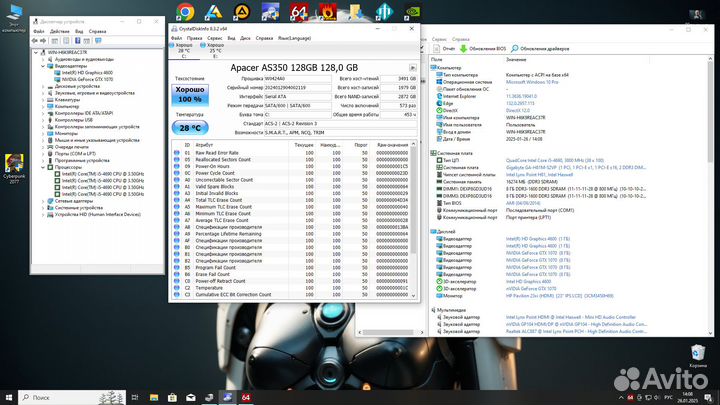The image size is (720, 405).
Task: Click 'Microsoft Windows 10 Pro' link in AIDA64
Action: (x=532, y=82)
